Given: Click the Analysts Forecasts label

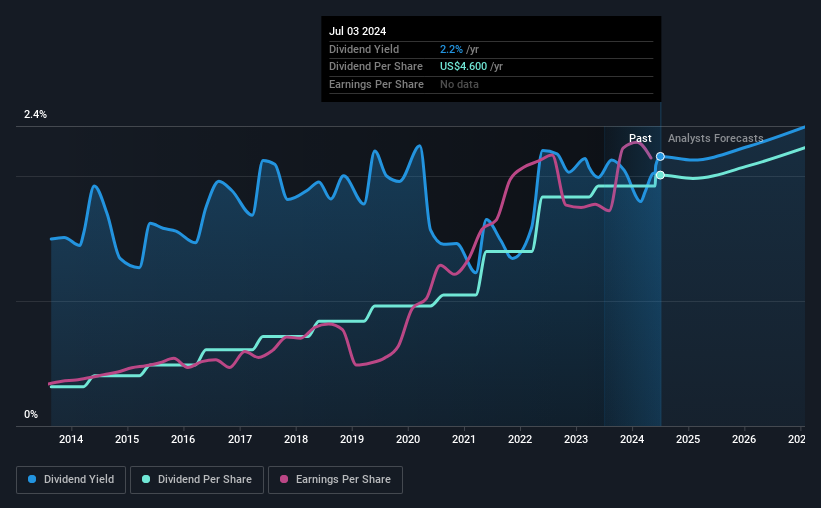Looking at the screenshot, I should [x=715, y=138].
